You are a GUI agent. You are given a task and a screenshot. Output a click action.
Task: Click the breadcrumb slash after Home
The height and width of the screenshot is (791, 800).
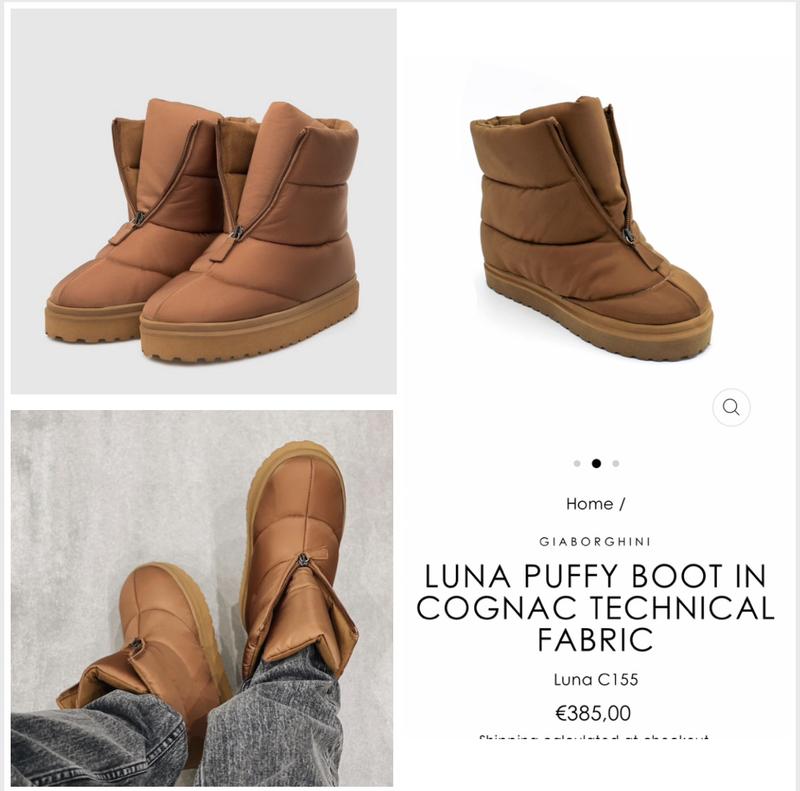[622, 504]
